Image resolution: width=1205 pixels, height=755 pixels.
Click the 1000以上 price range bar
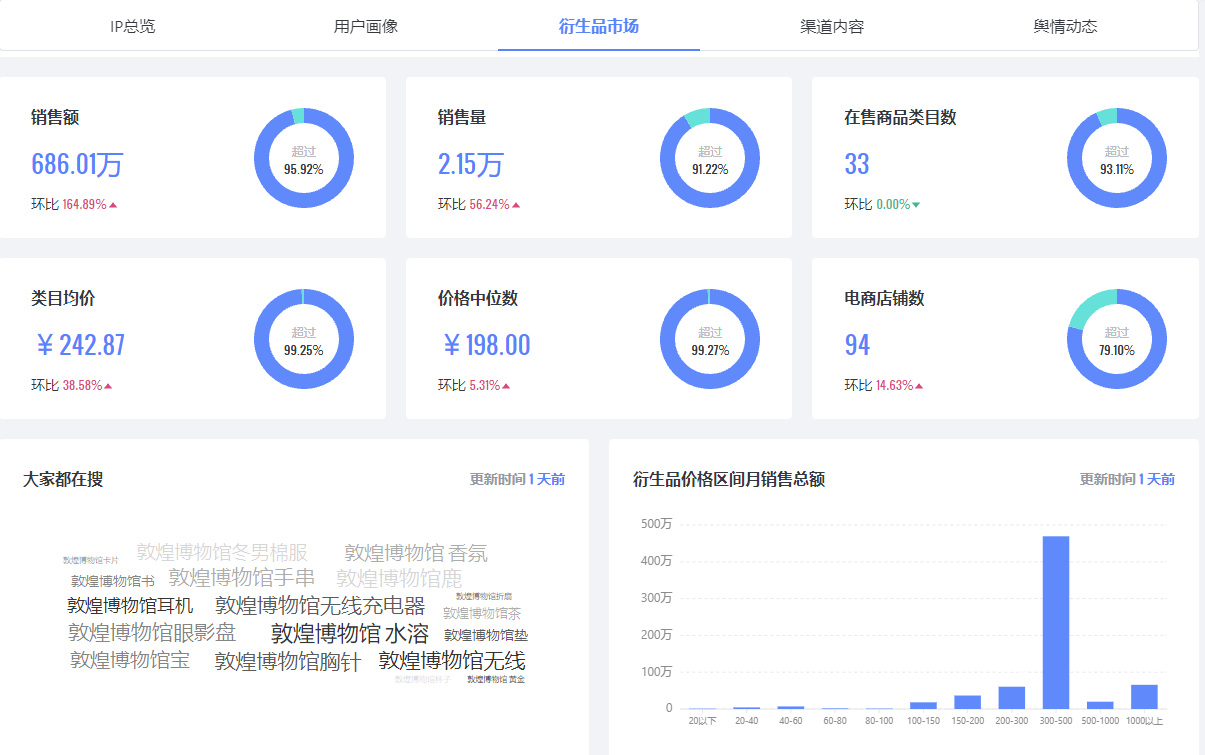(x=1144, y=697)
